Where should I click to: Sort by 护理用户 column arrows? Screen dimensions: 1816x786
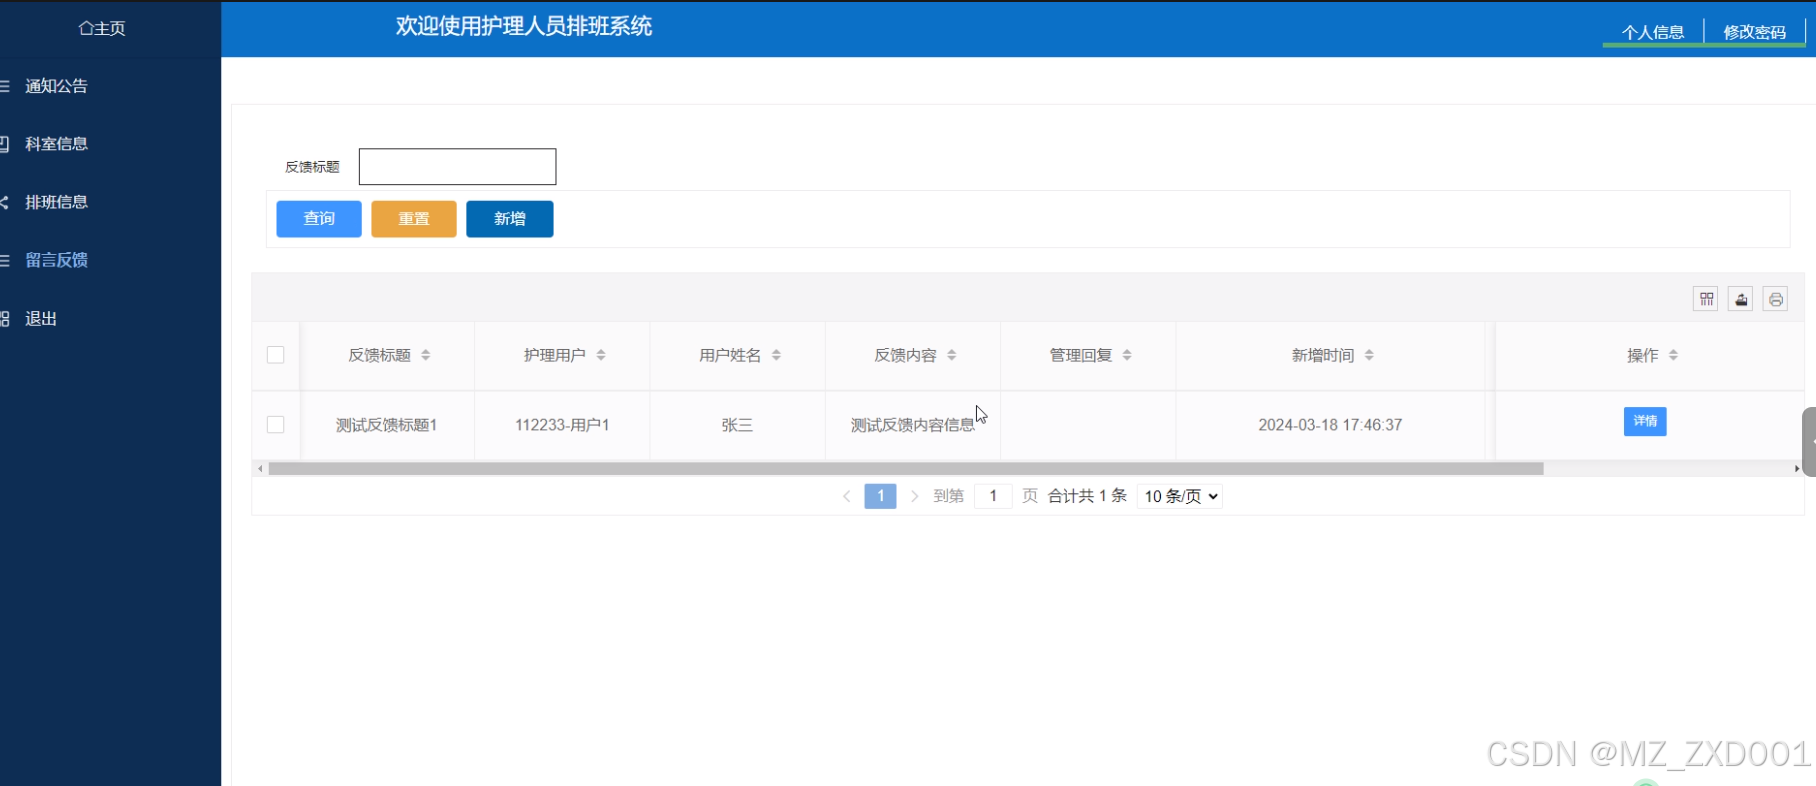pos(601,355)
